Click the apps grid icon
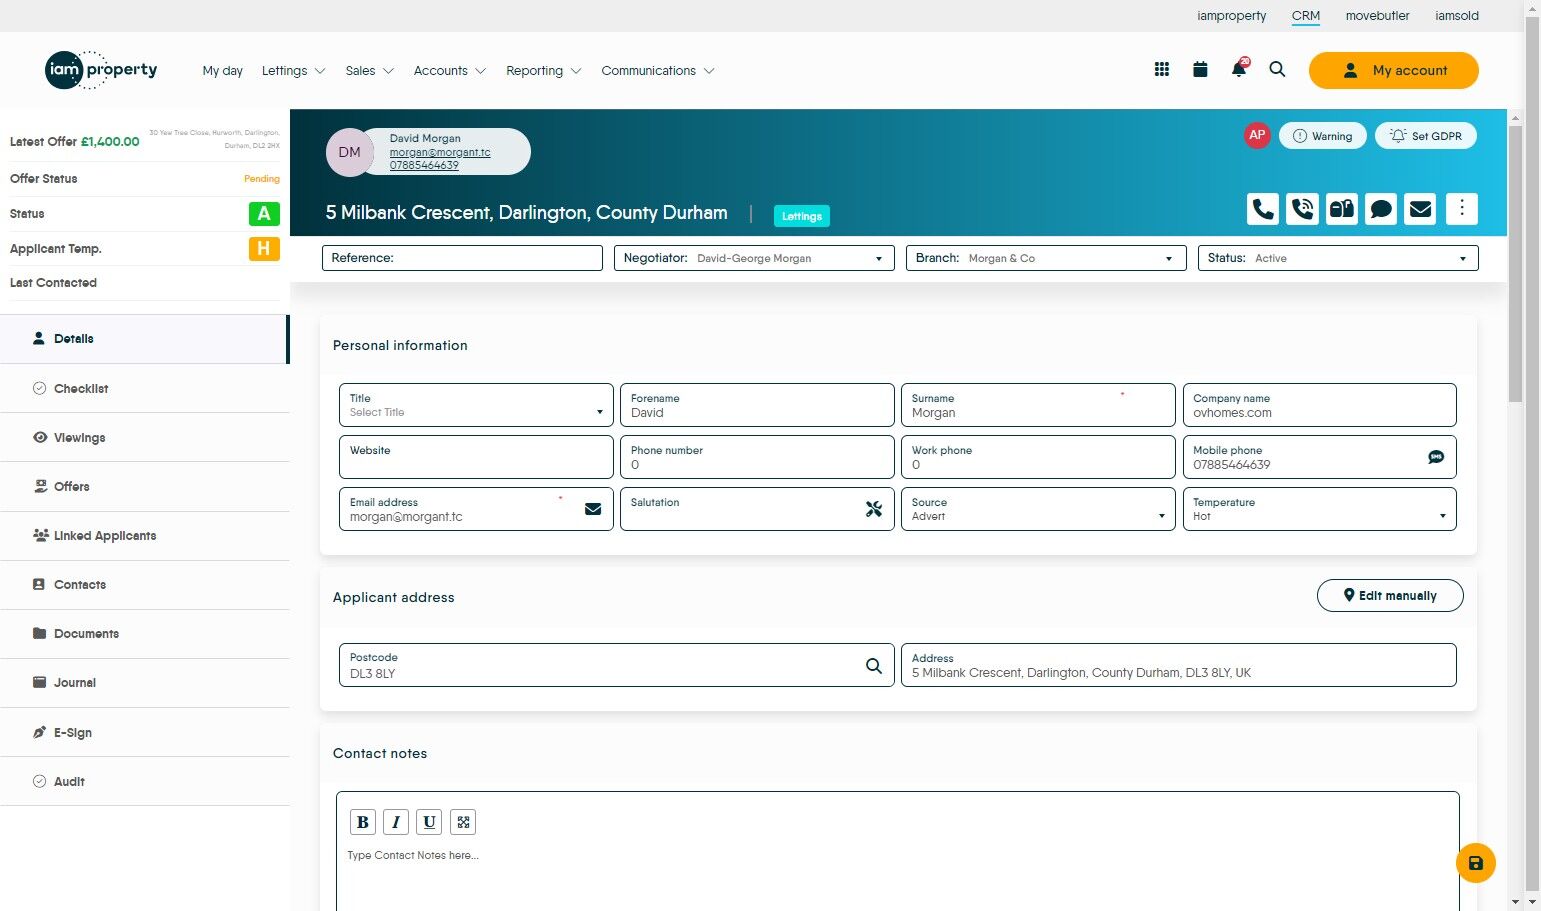1541x911 pixels. [x=1161, y=70]
